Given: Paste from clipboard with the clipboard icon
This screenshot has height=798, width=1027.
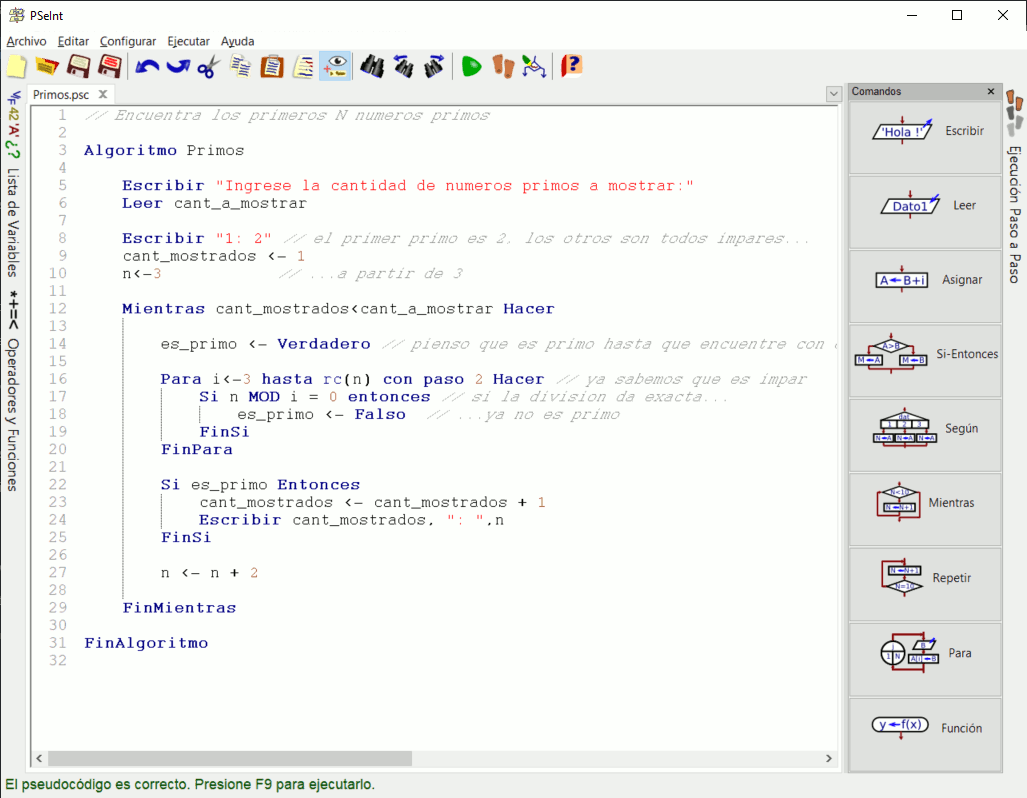Looking at the screenshot, I should (272, 66).
